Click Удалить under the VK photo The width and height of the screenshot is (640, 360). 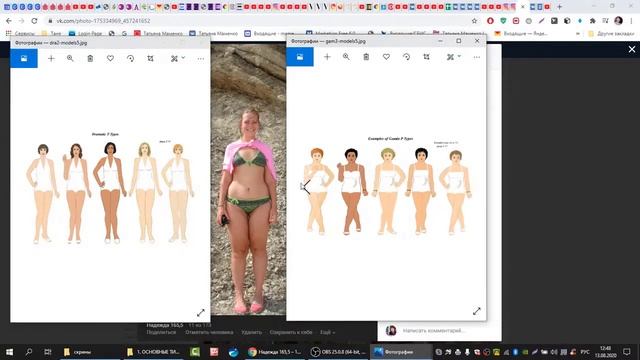(251, 332)
